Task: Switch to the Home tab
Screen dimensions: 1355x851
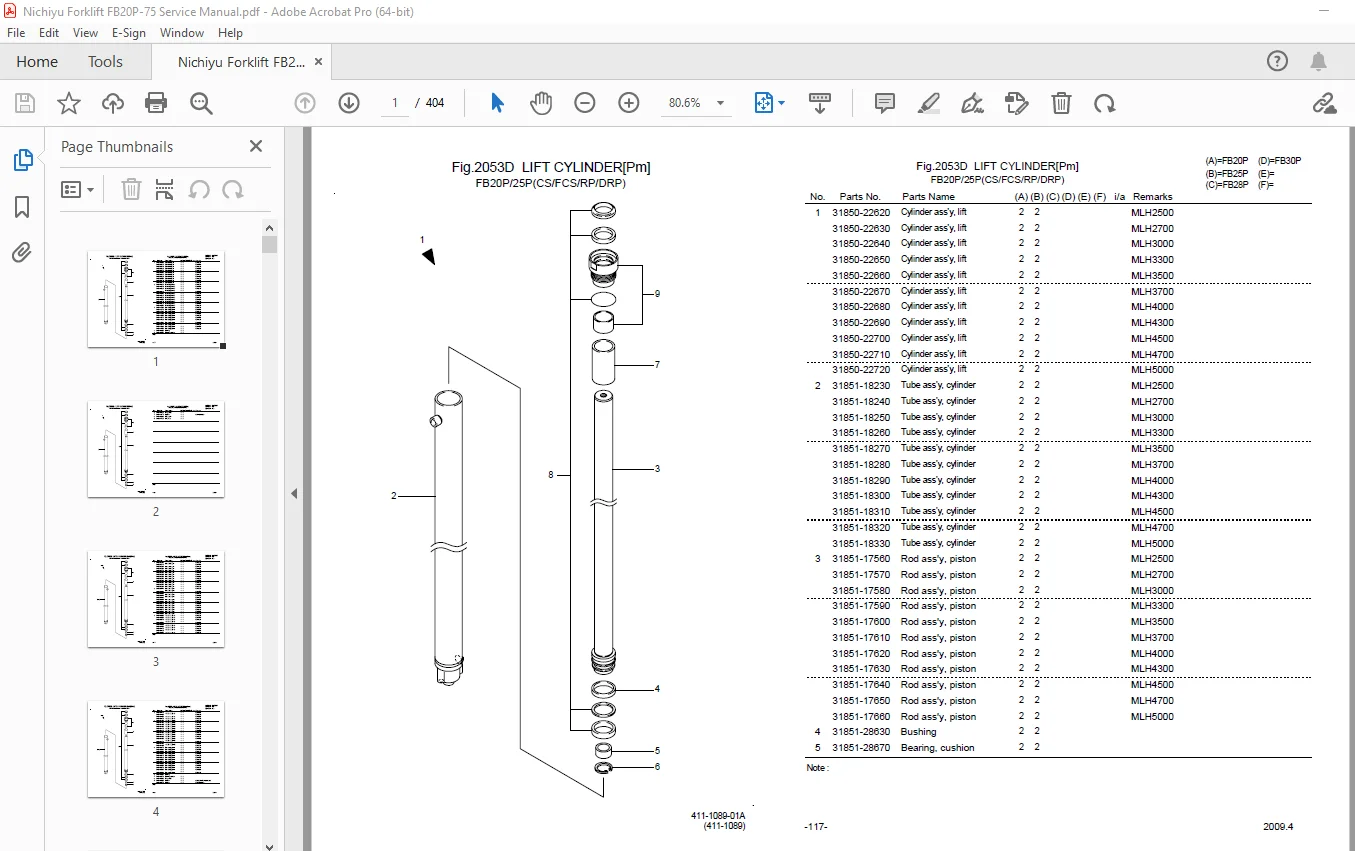Action: (37, 61)
